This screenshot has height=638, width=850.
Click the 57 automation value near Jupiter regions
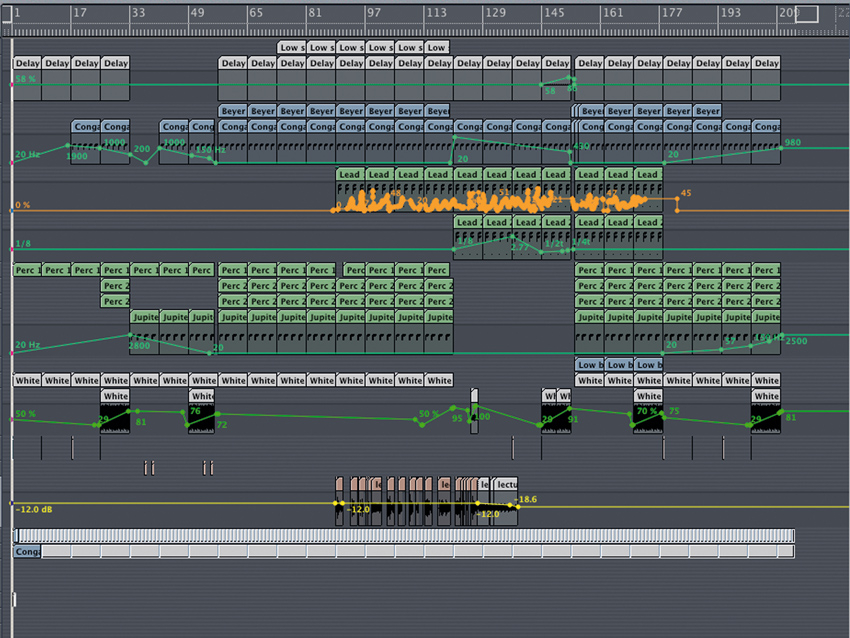click(730, 341)
